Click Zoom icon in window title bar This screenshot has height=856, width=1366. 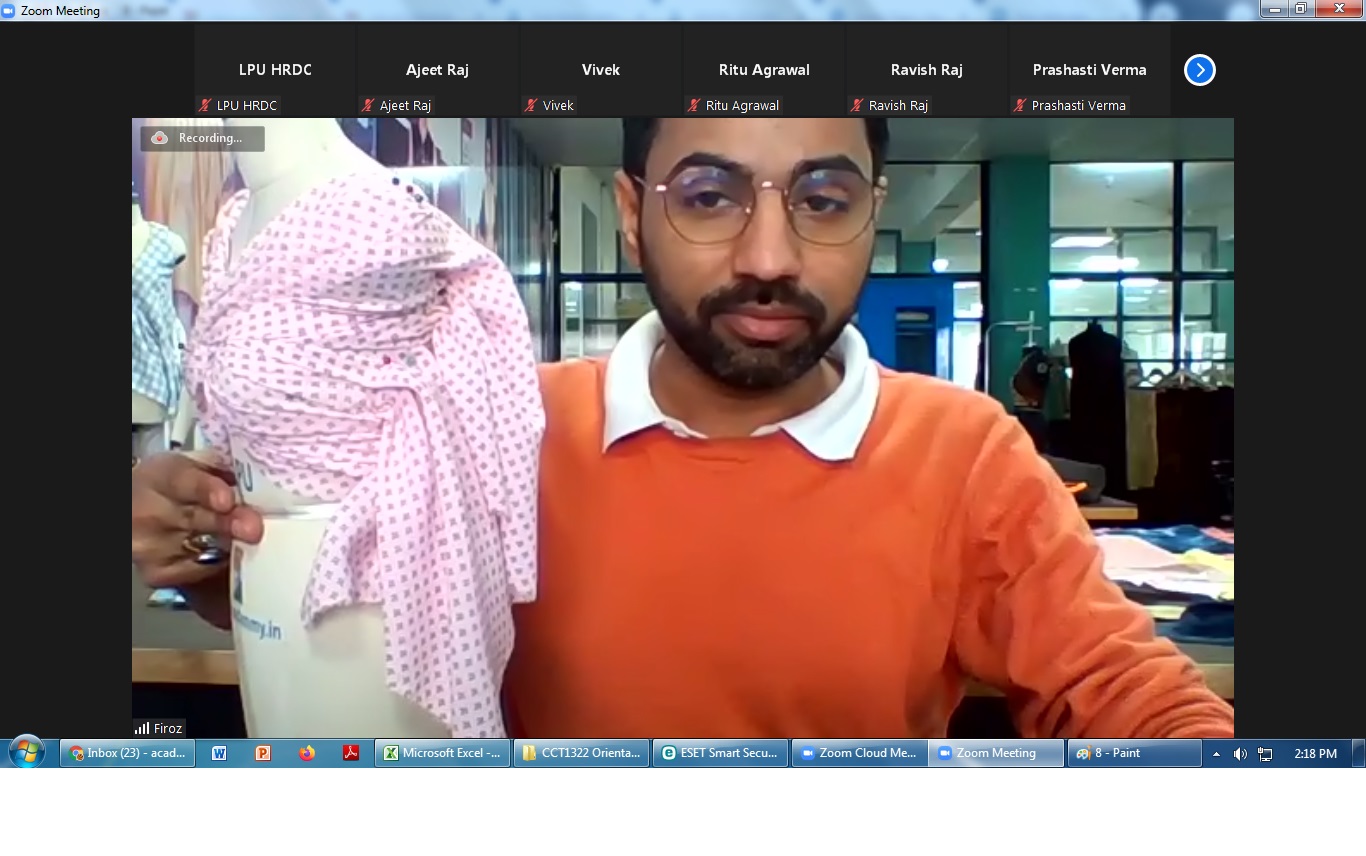(x=9, y=11)
